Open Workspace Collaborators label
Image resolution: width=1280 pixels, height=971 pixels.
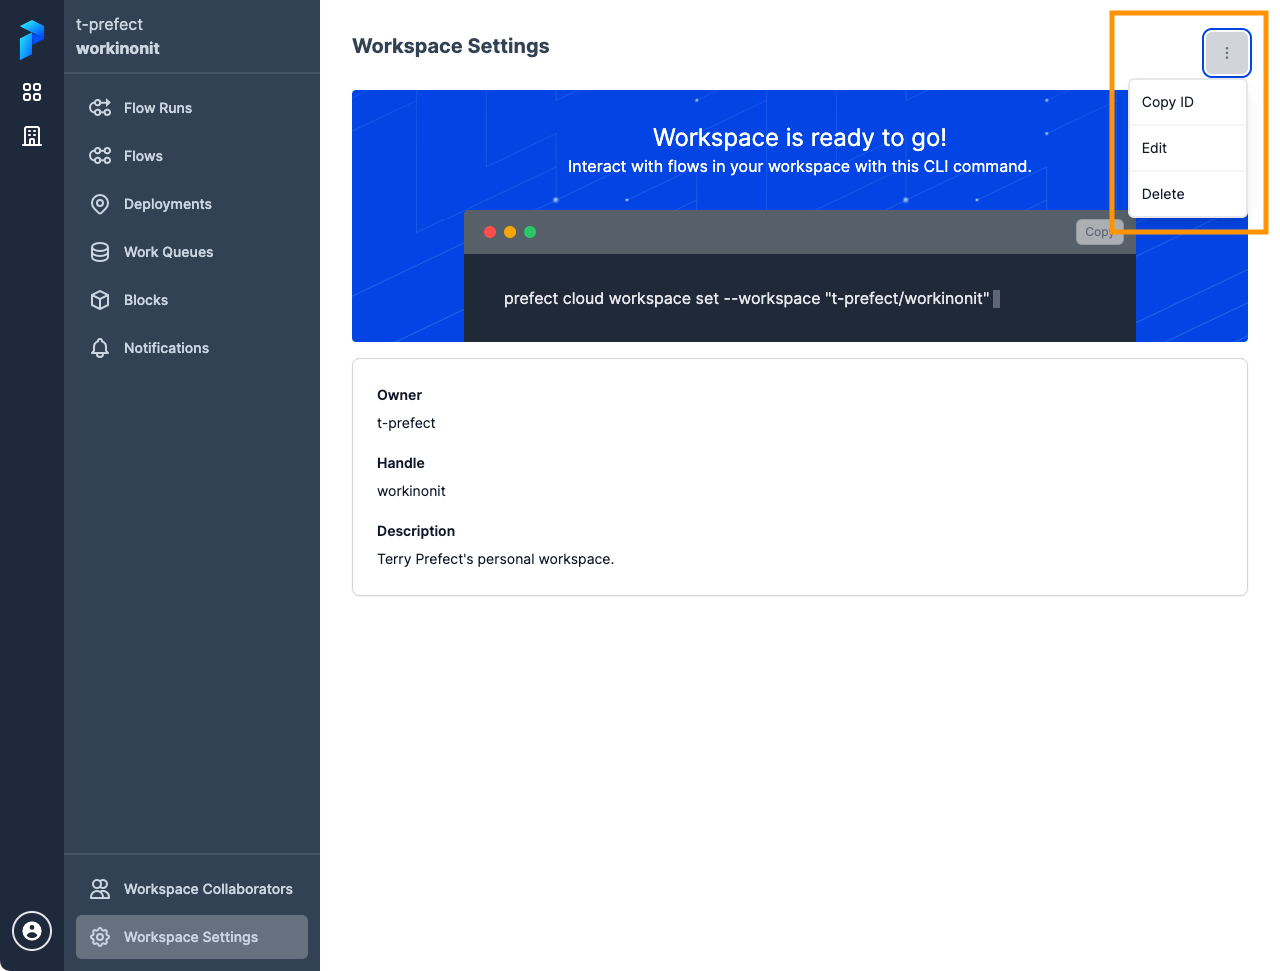(208, 889)
